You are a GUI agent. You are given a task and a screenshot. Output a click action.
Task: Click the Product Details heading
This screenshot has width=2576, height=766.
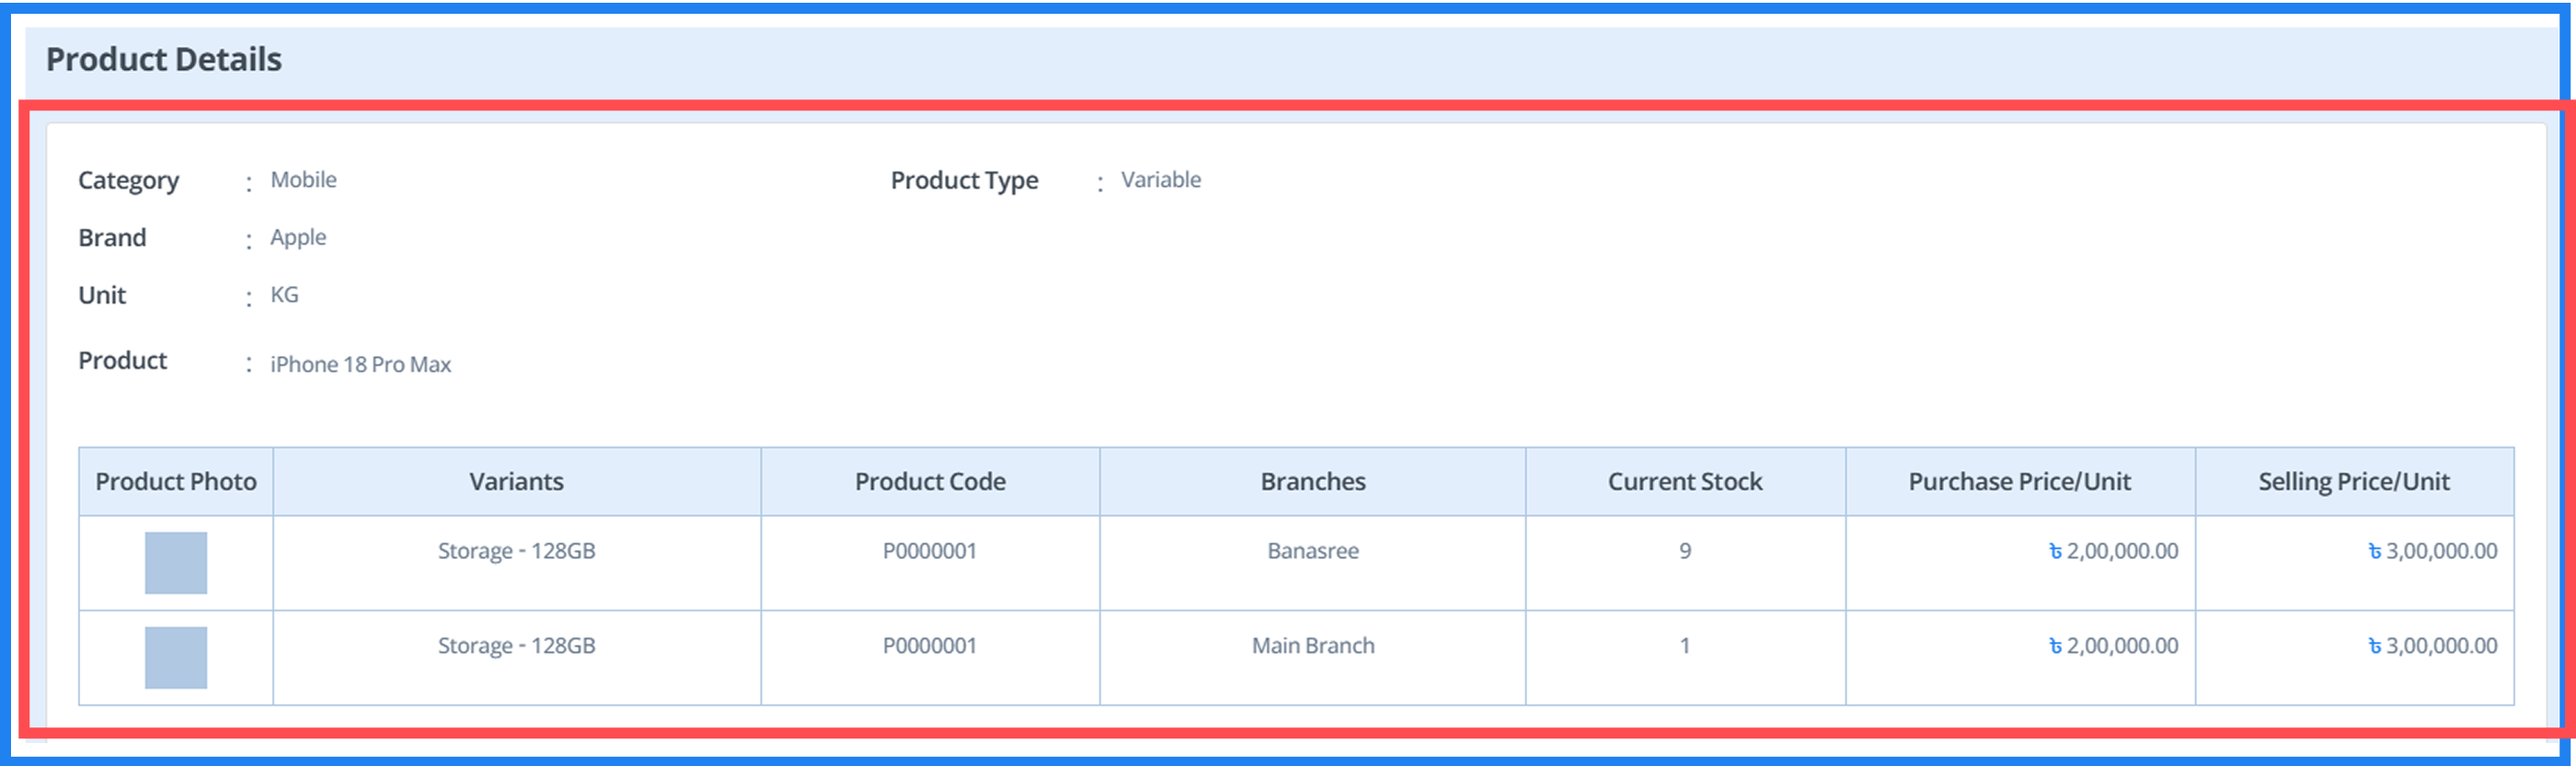pos(164,60)
